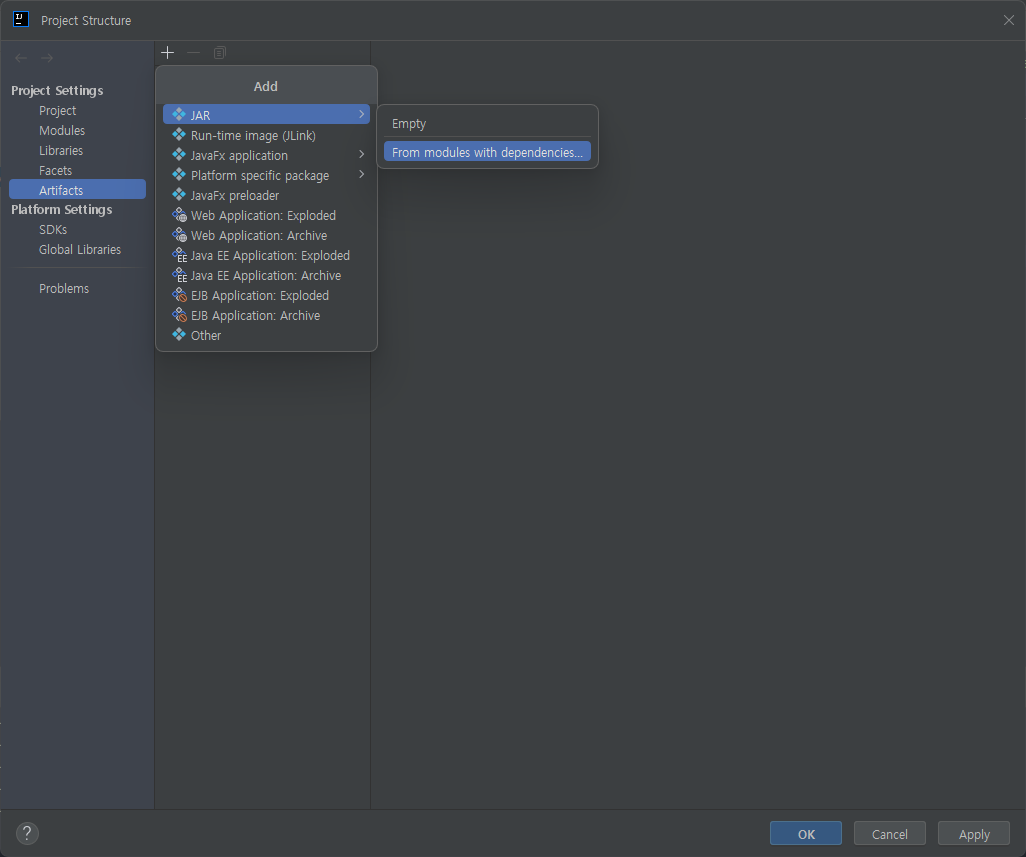
Task: Click the JavaFx preloader icon
Action: coord(179,195)
